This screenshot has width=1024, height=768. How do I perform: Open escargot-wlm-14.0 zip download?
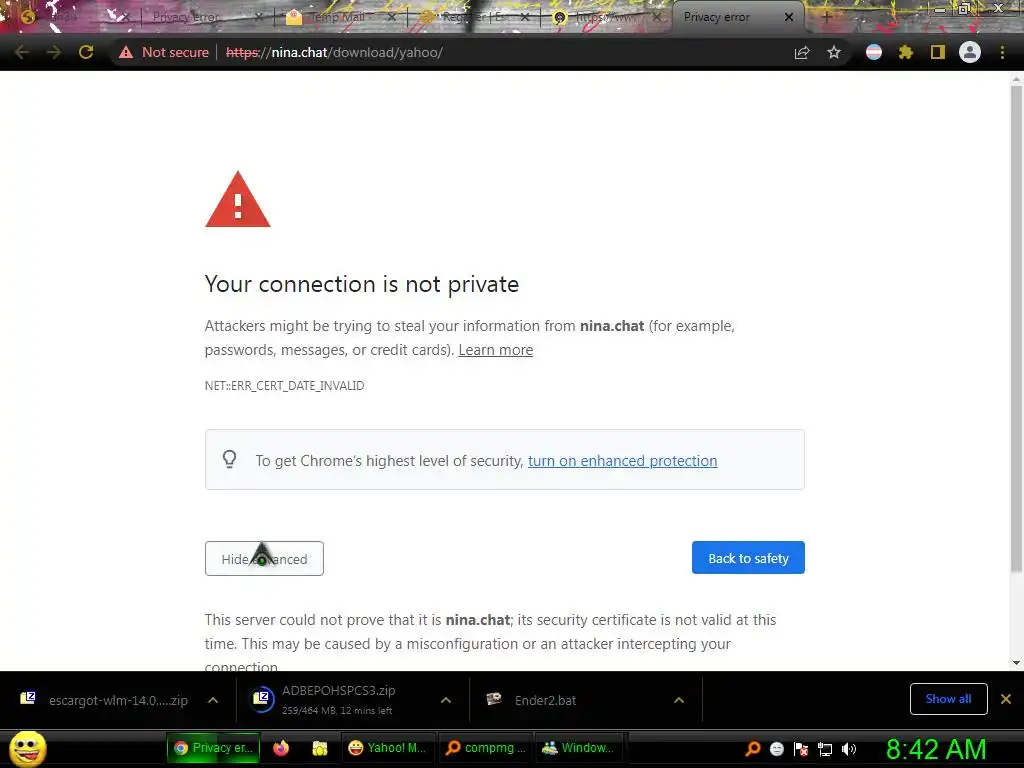118,700
